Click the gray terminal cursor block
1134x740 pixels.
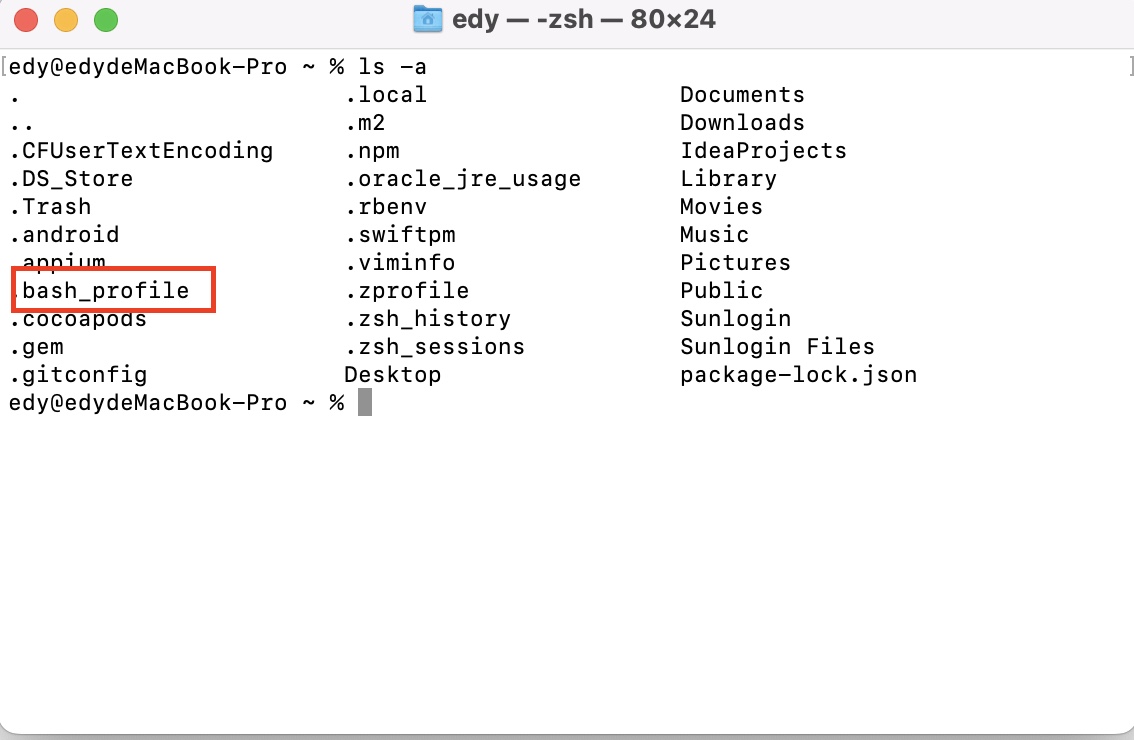[365, 403]
